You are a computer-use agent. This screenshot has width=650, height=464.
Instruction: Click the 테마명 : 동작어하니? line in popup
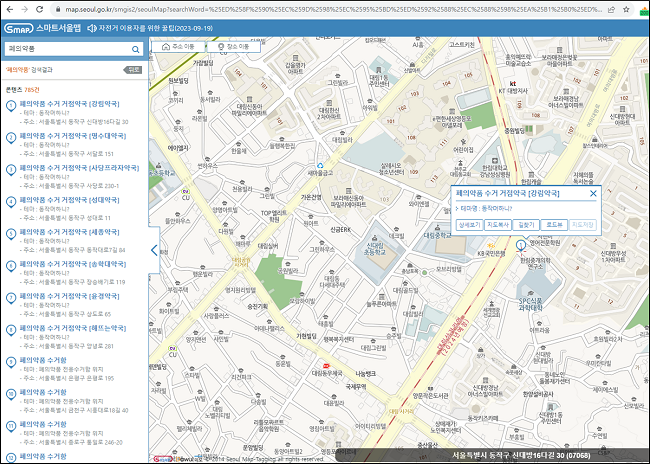484,209
